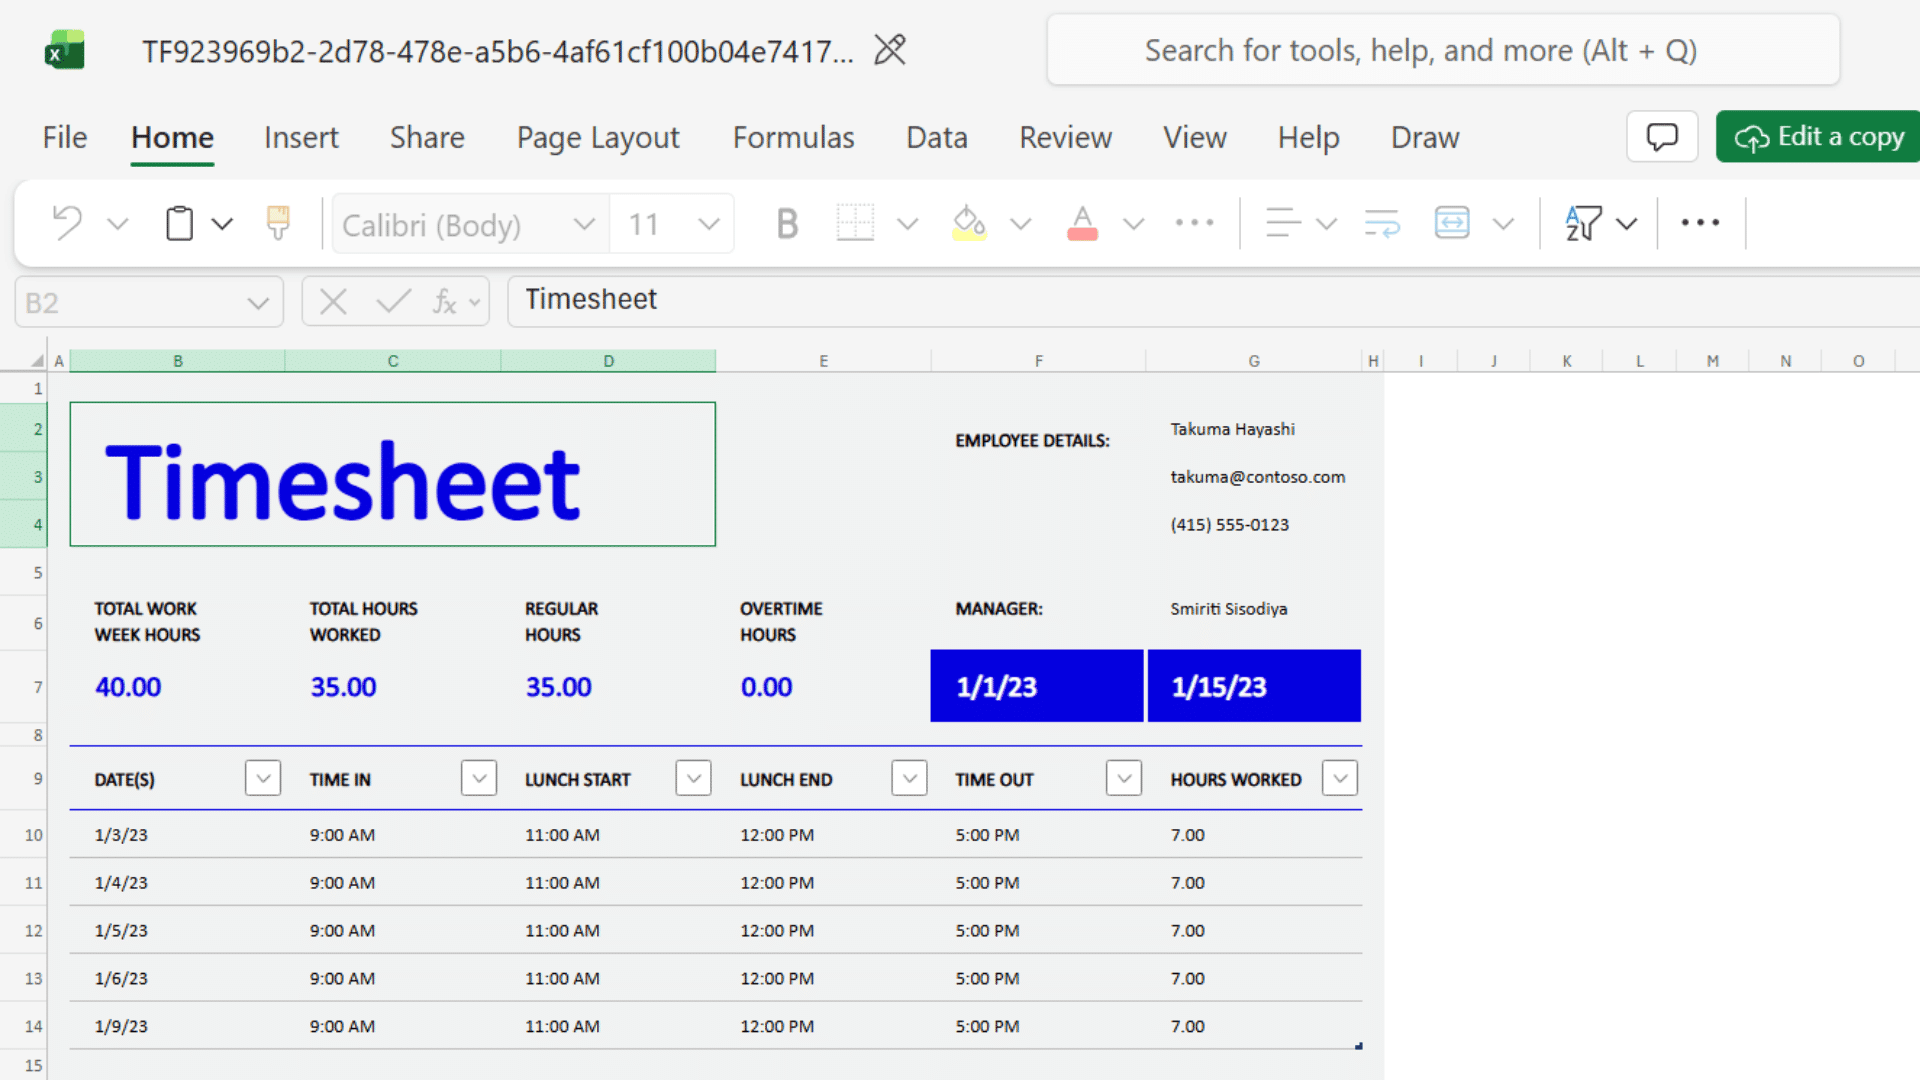Viewport: 1920px width, 1080px height.
Task: Click the Insert Function fx icon
Action: coord(444,301)
